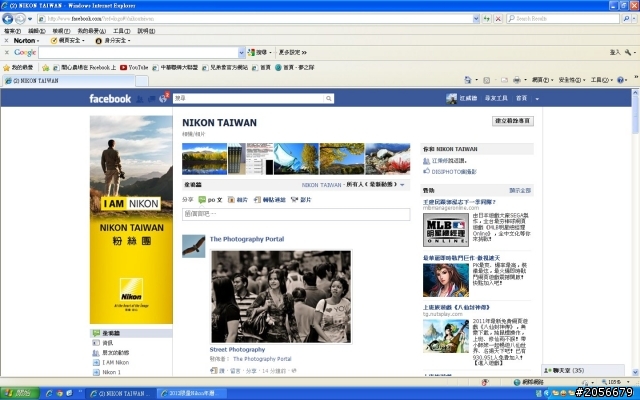640x400 pixels.
Task: Open the Tools menu in the menu bar
Action: point(121,31)
